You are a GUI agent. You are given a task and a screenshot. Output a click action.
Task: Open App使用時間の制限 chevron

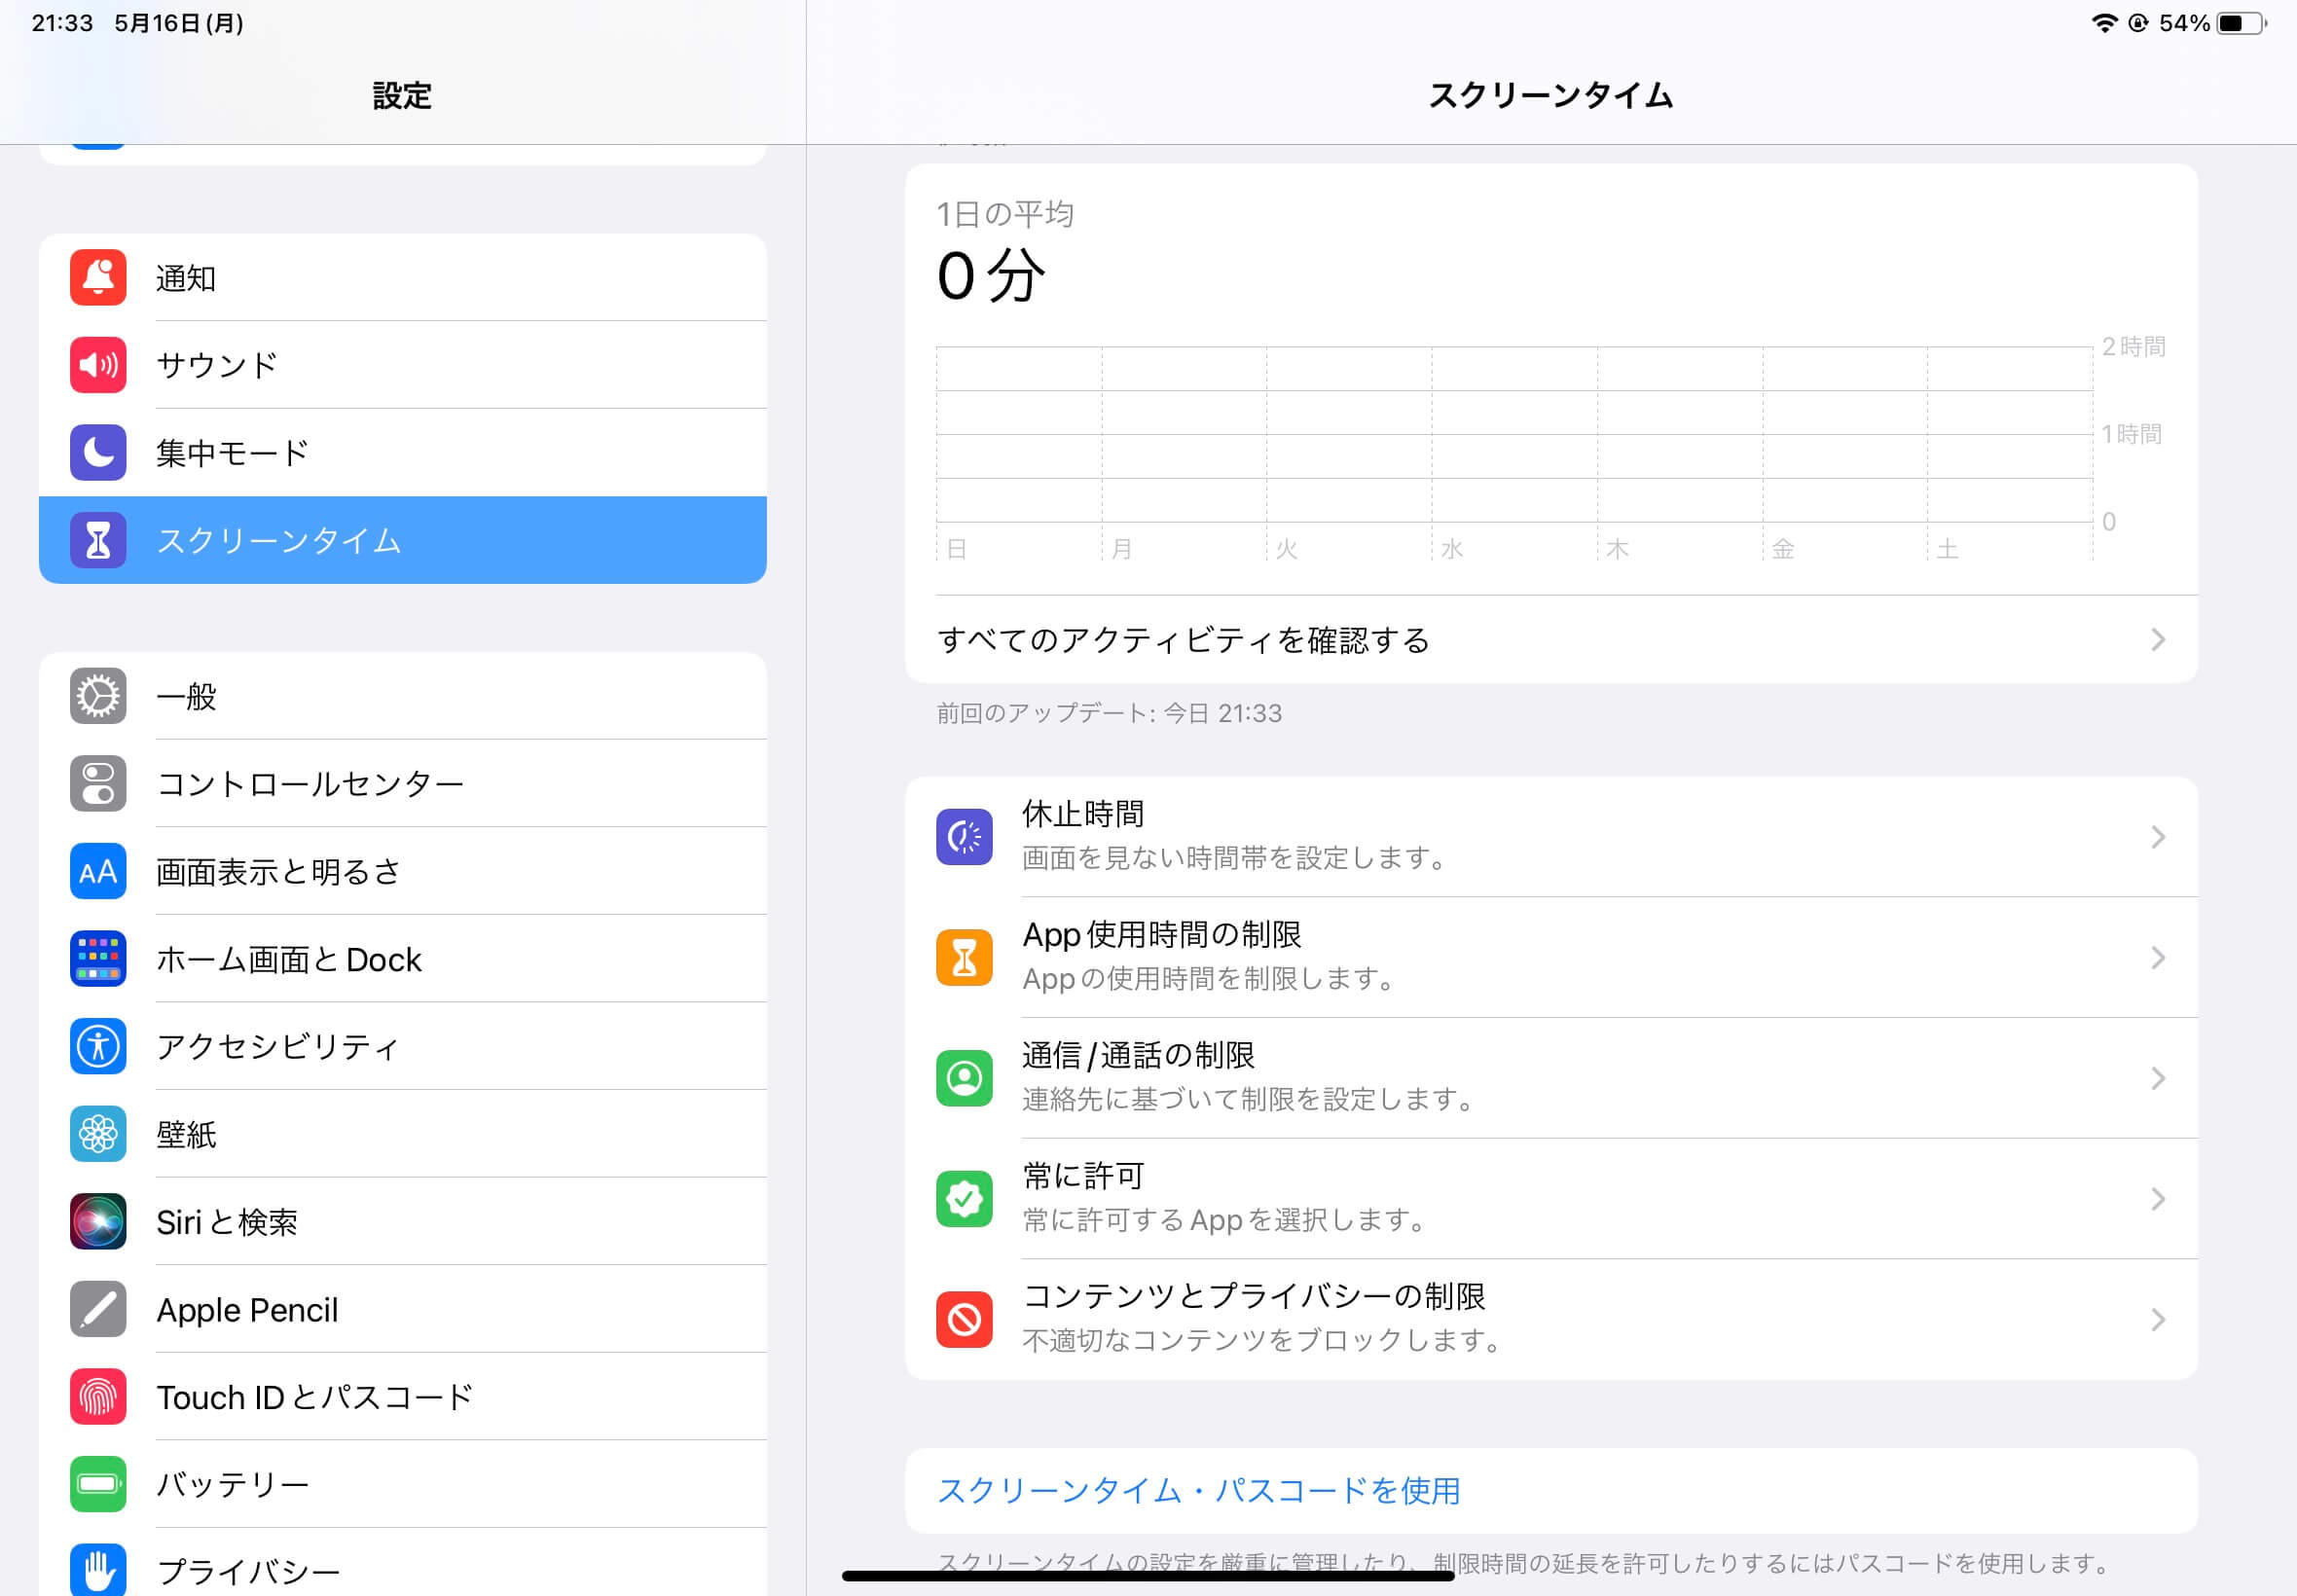click(2158, 958)
